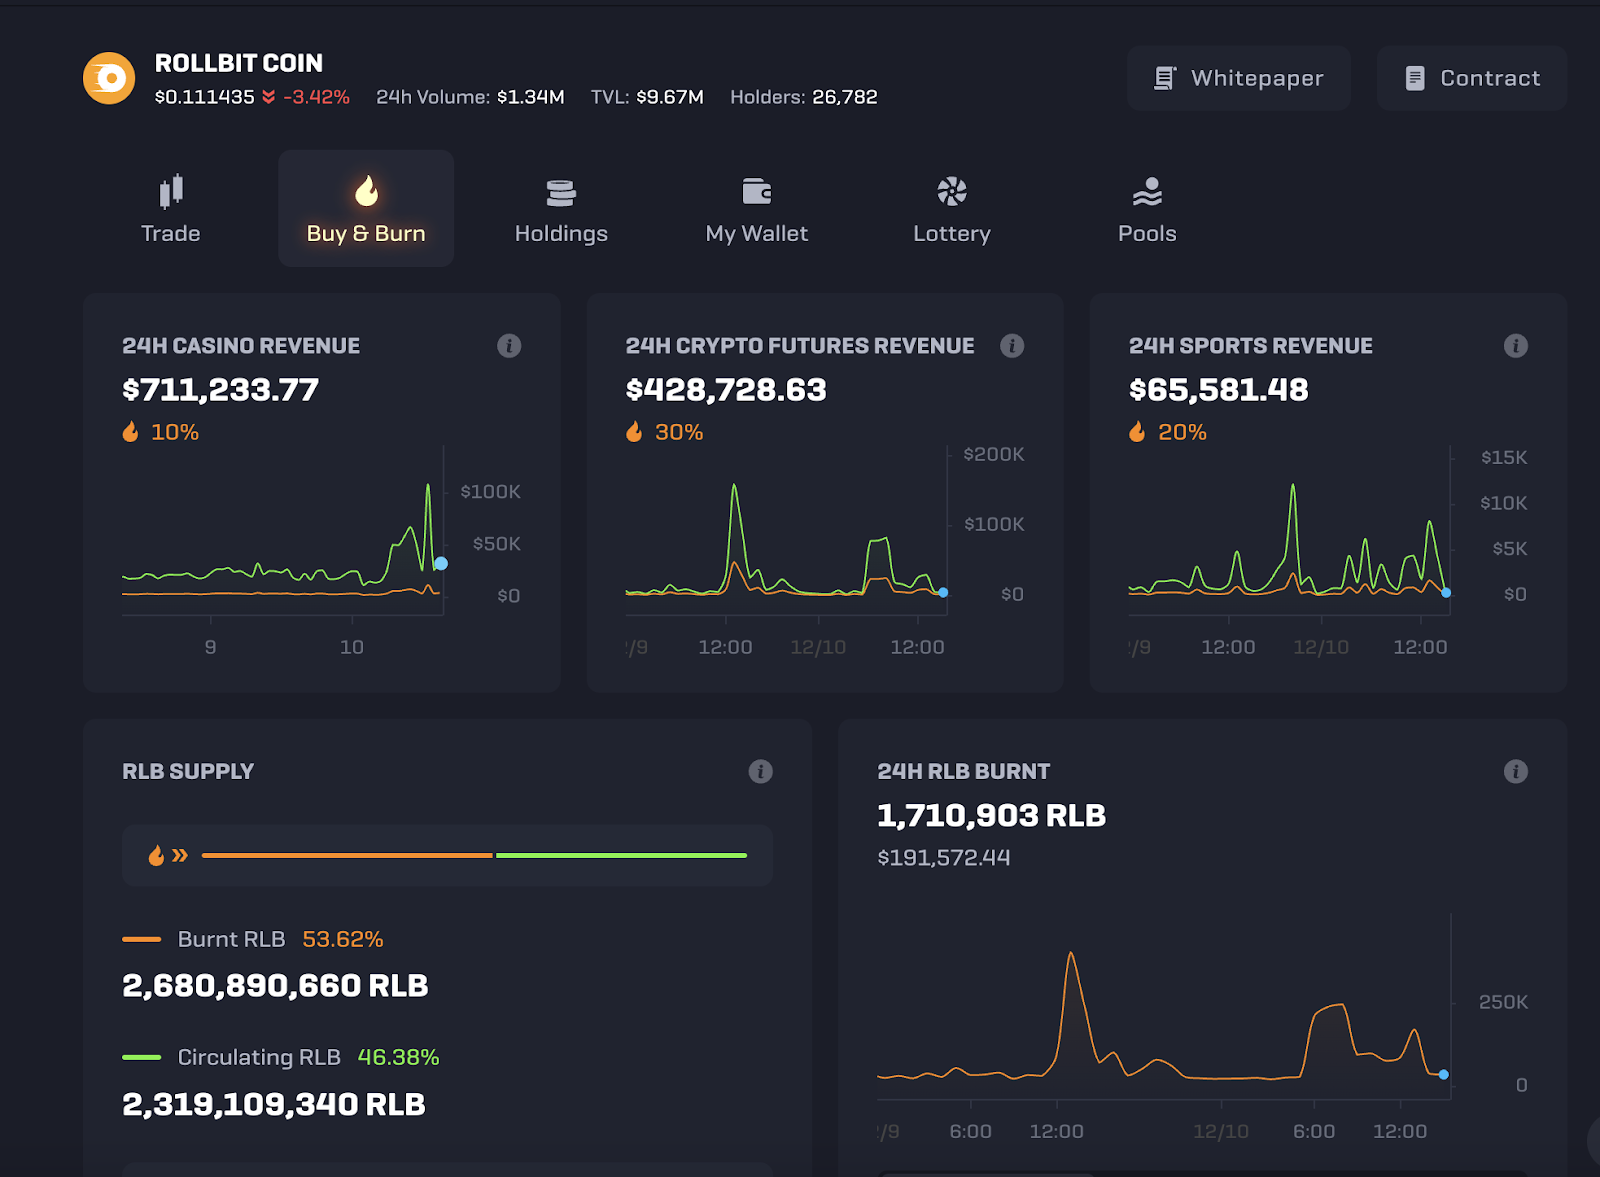Click the TVL $9.67M stat
The width and height of the screenshot is (1600, 1177).
tap(647, 97)
